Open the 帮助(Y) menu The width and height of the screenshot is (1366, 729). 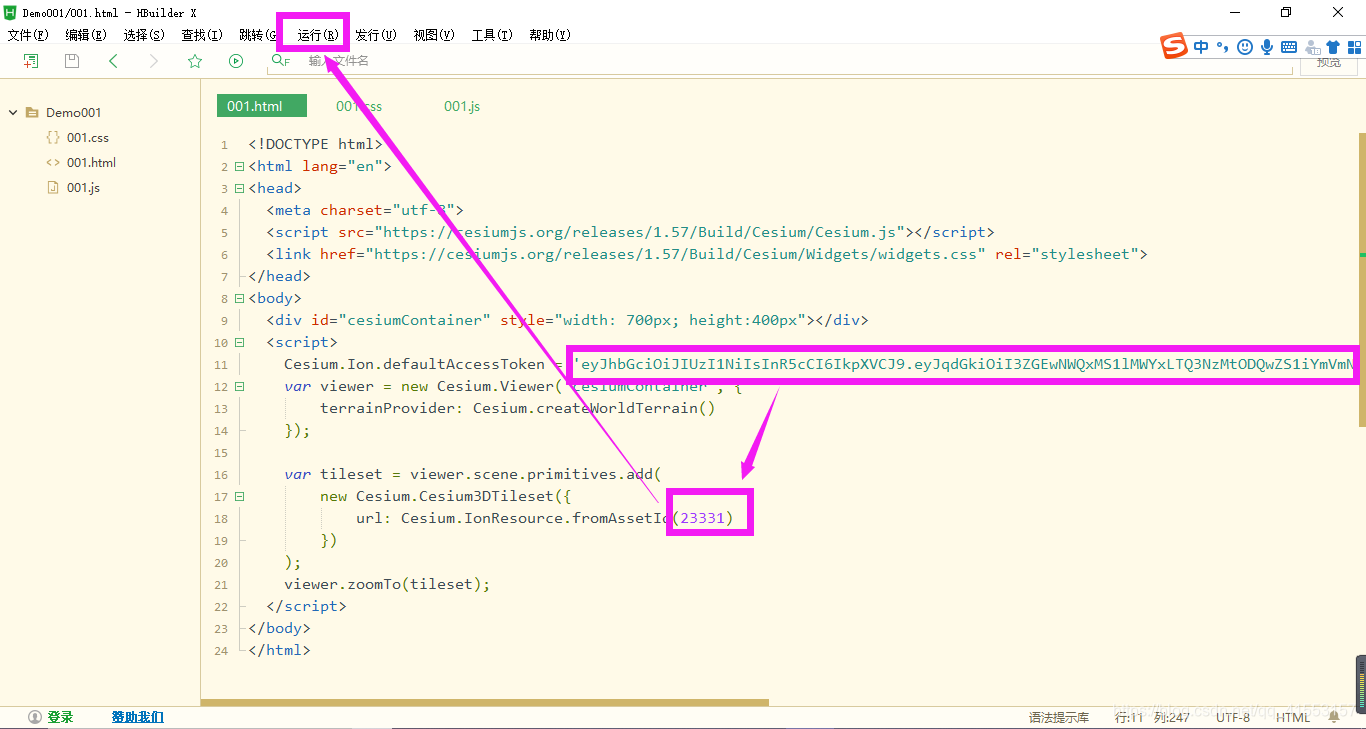pos(550,35)
